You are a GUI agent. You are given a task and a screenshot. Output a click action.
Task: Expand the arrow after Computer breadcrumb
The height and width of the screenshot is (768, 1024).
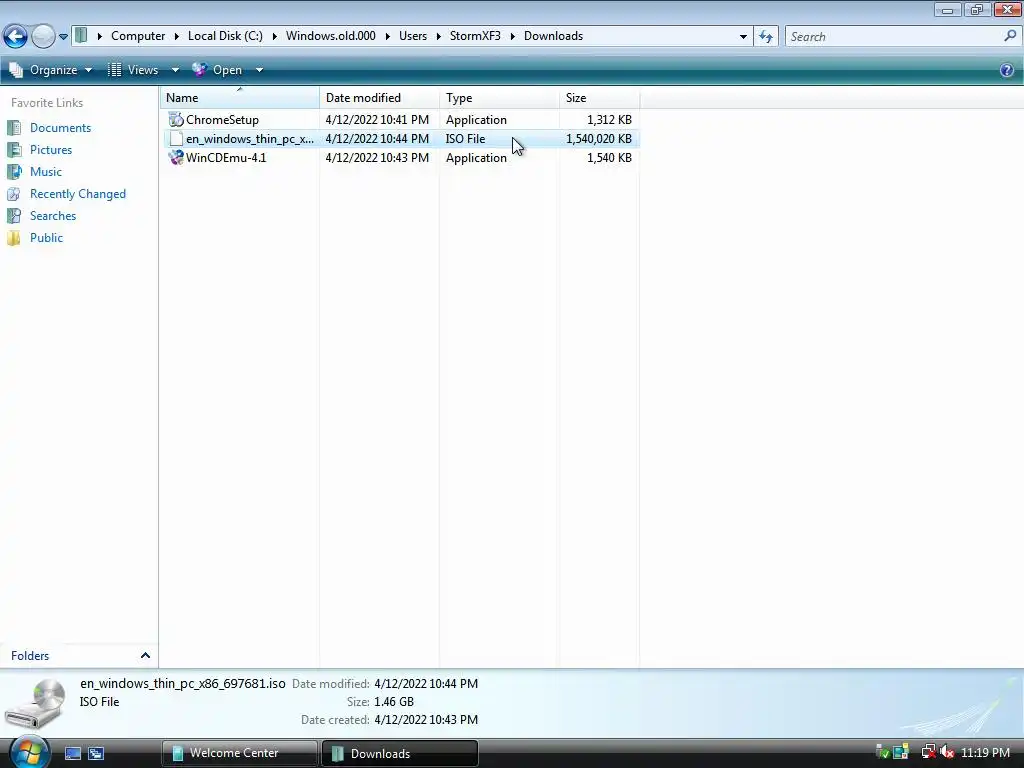coord(176,36)
